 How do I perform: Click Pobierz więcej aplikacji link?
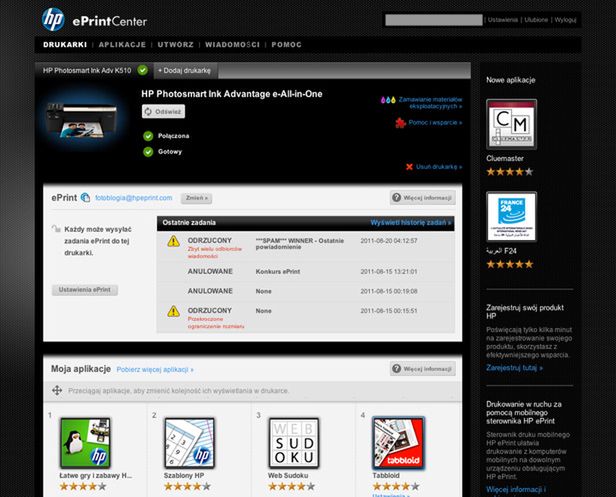click(155, 370)
